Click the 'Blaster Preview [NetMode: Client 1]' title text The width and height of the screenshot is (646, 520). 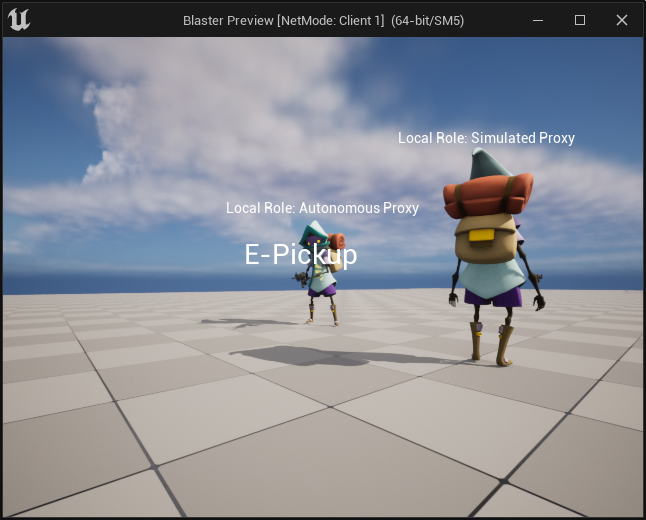pyautogui.click(x=283, y=21)
